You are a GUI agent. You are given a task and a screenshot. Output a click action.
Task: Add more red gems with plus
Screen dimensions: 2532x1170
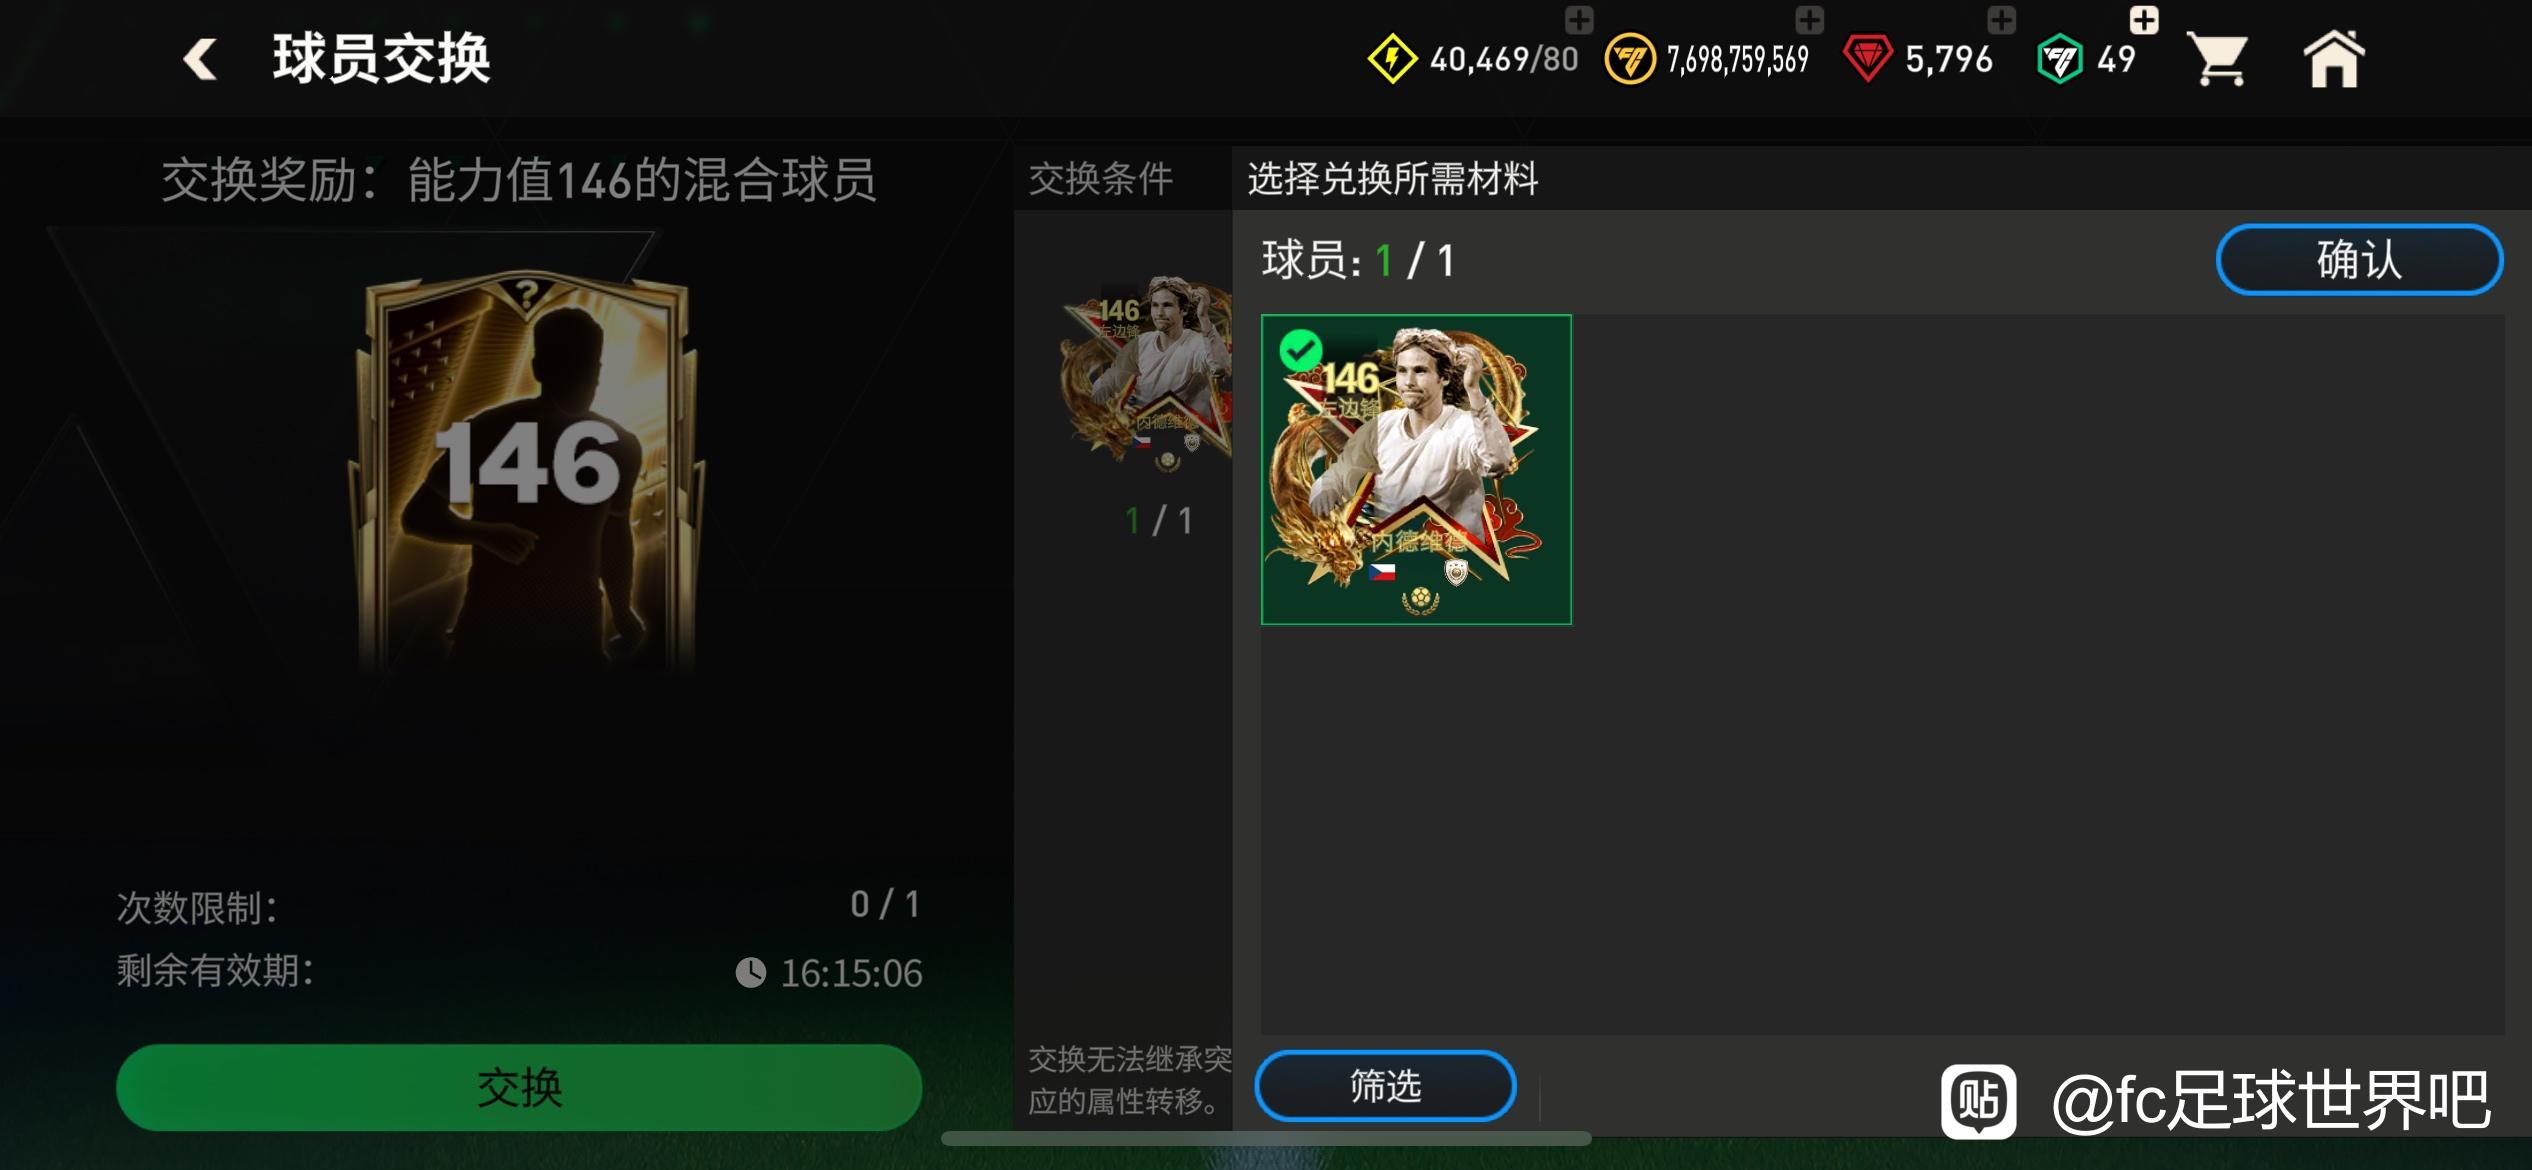2001,19
